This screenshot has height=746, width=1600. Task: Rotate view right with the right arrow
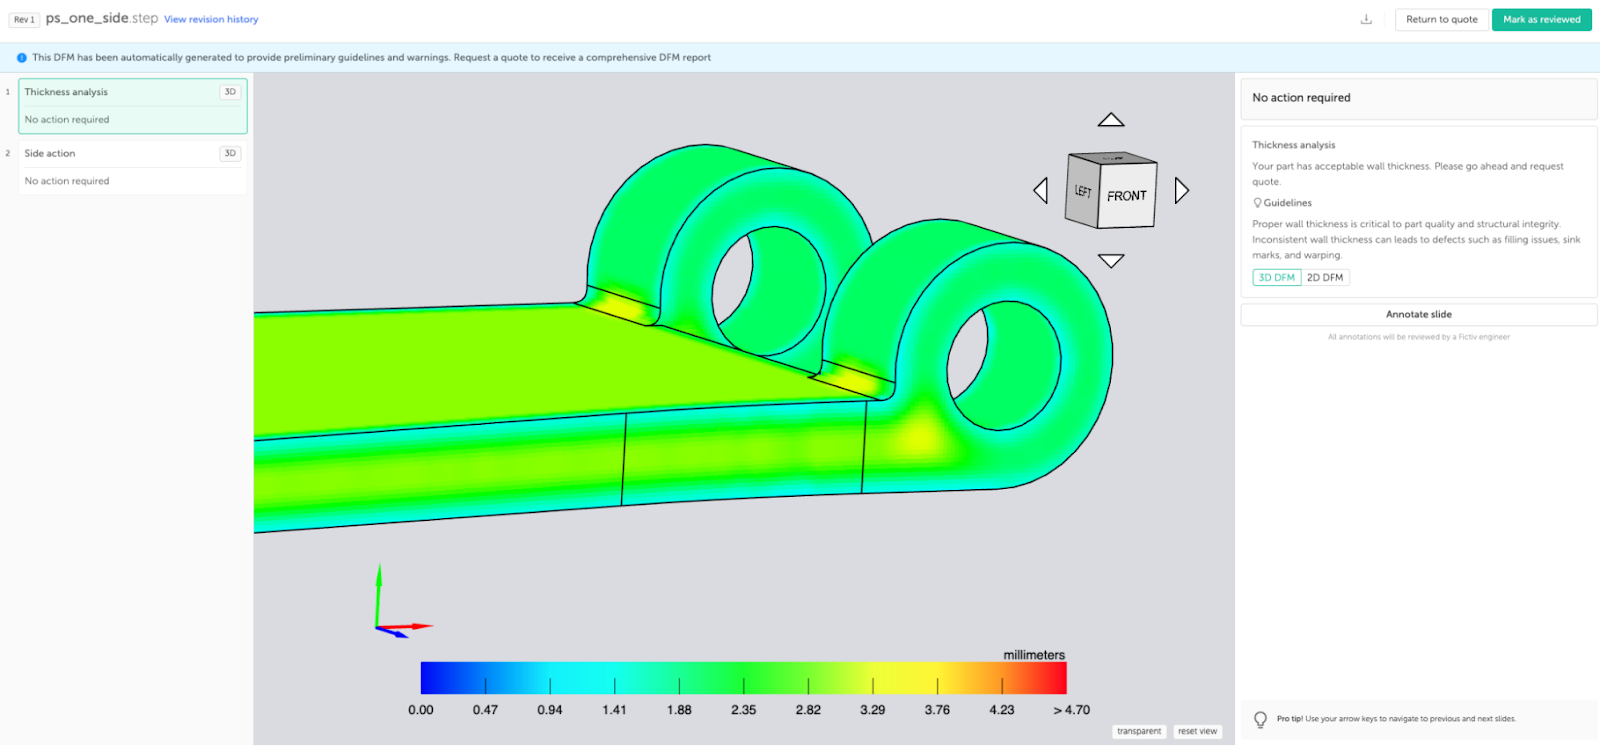click(x=1181, y=190)
